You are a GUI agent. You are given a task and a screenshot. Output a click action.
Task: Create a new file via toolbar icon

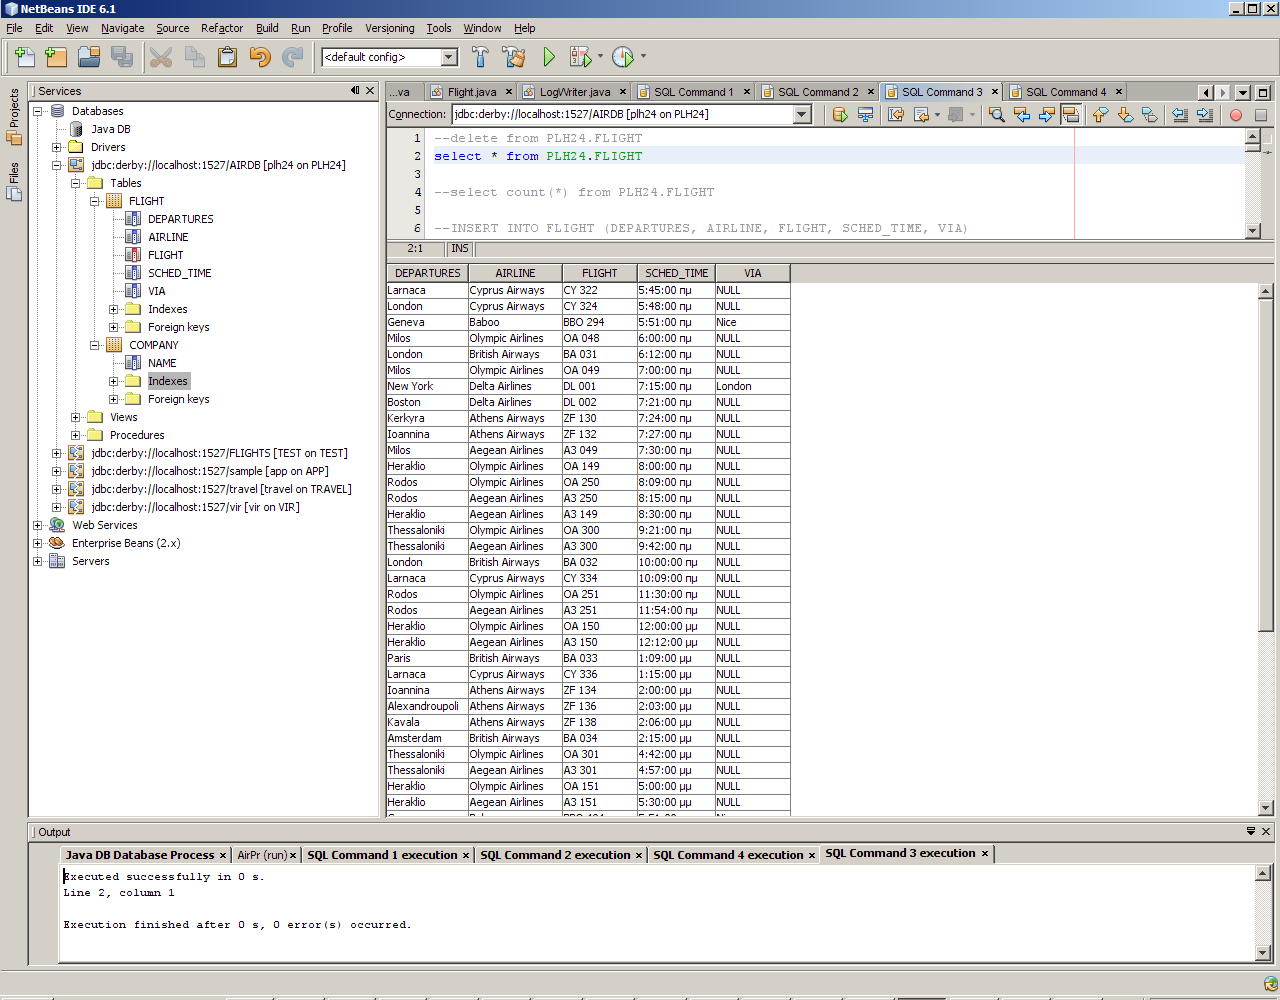tap(24, 57)
